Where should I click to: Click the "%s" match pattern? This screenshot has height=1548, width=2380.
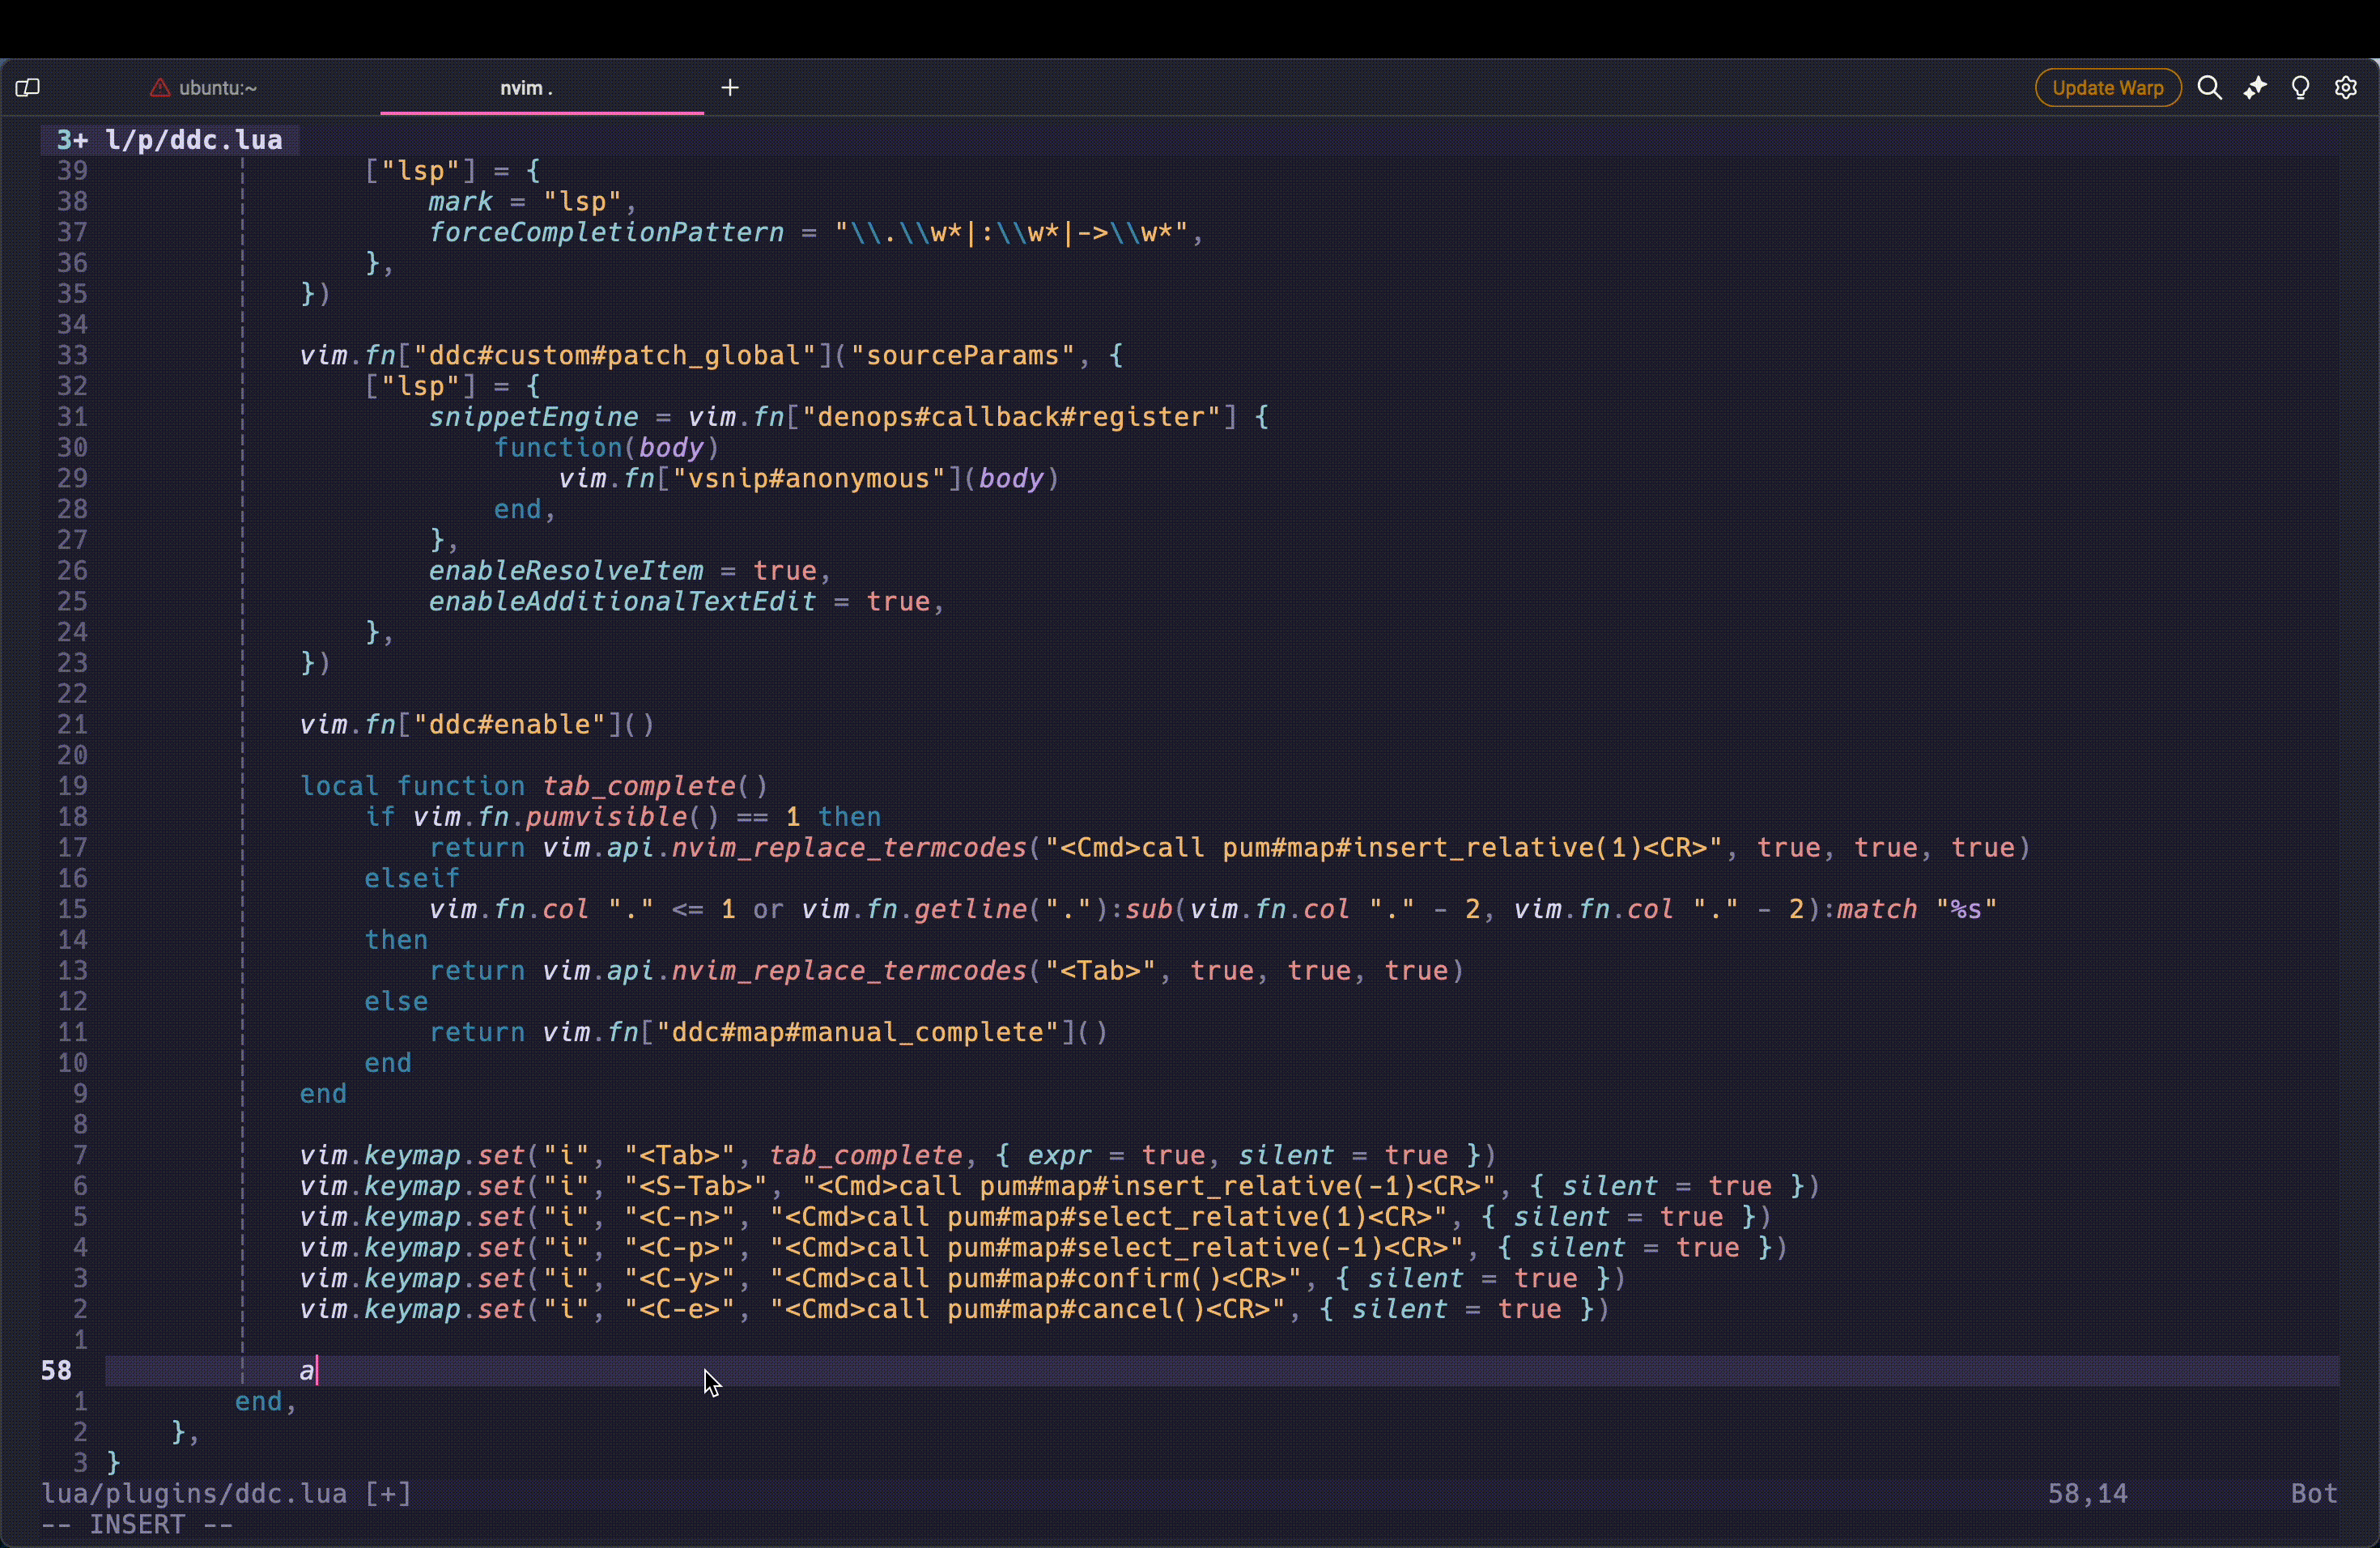pyautogui.click(x=1966, y=910)
